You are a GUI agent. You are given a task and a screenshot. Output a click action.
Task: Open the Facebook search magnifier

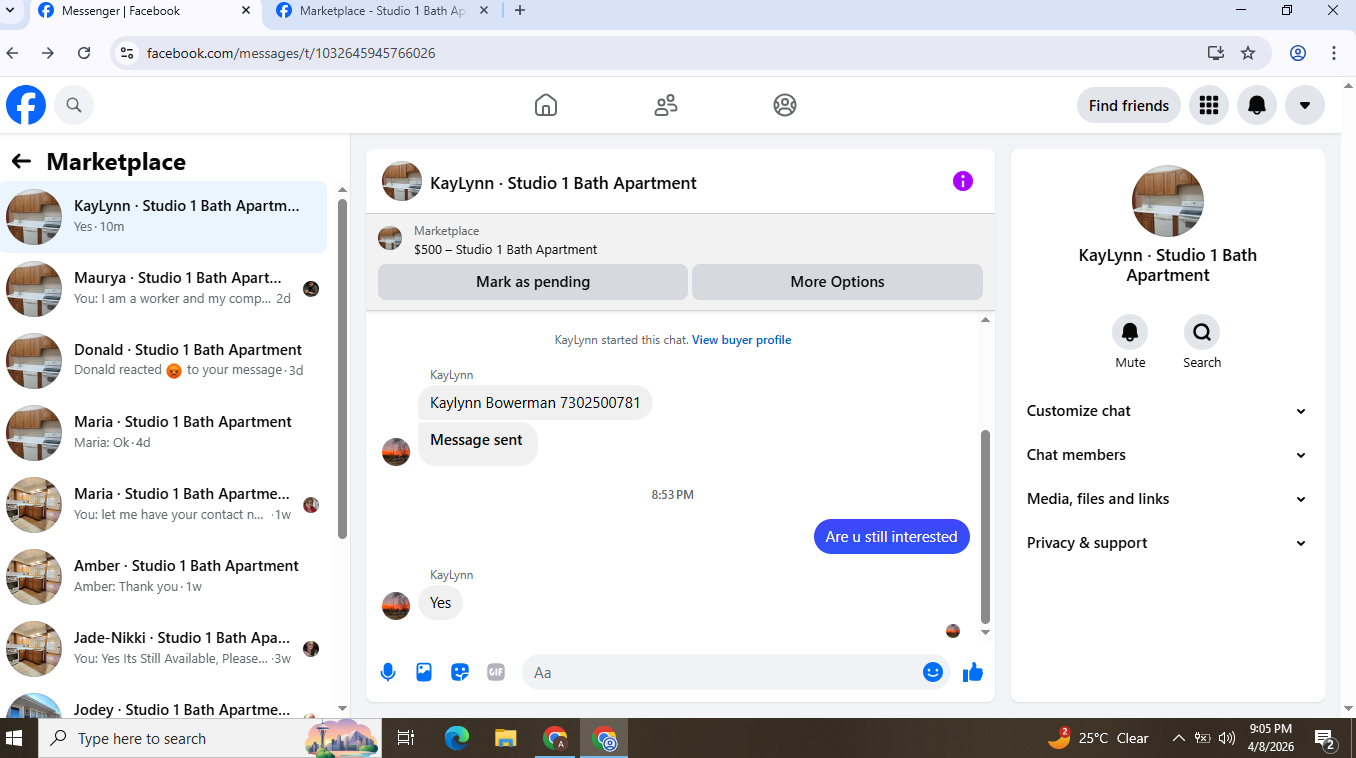(x=74, y=105)
